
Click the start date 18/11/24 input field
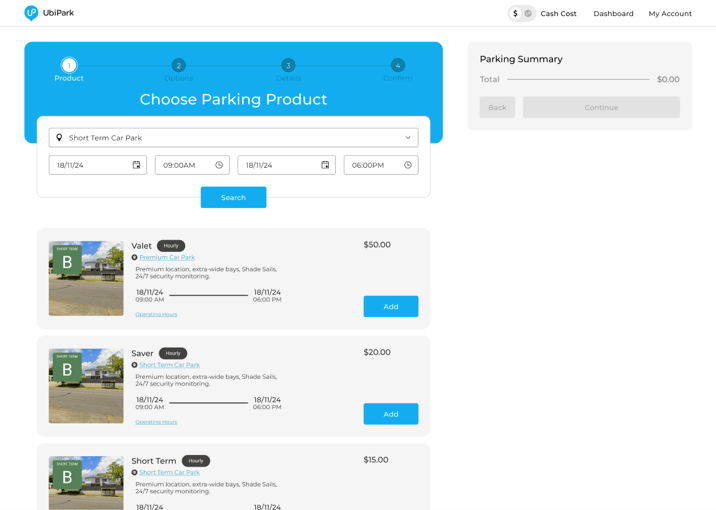90,165
